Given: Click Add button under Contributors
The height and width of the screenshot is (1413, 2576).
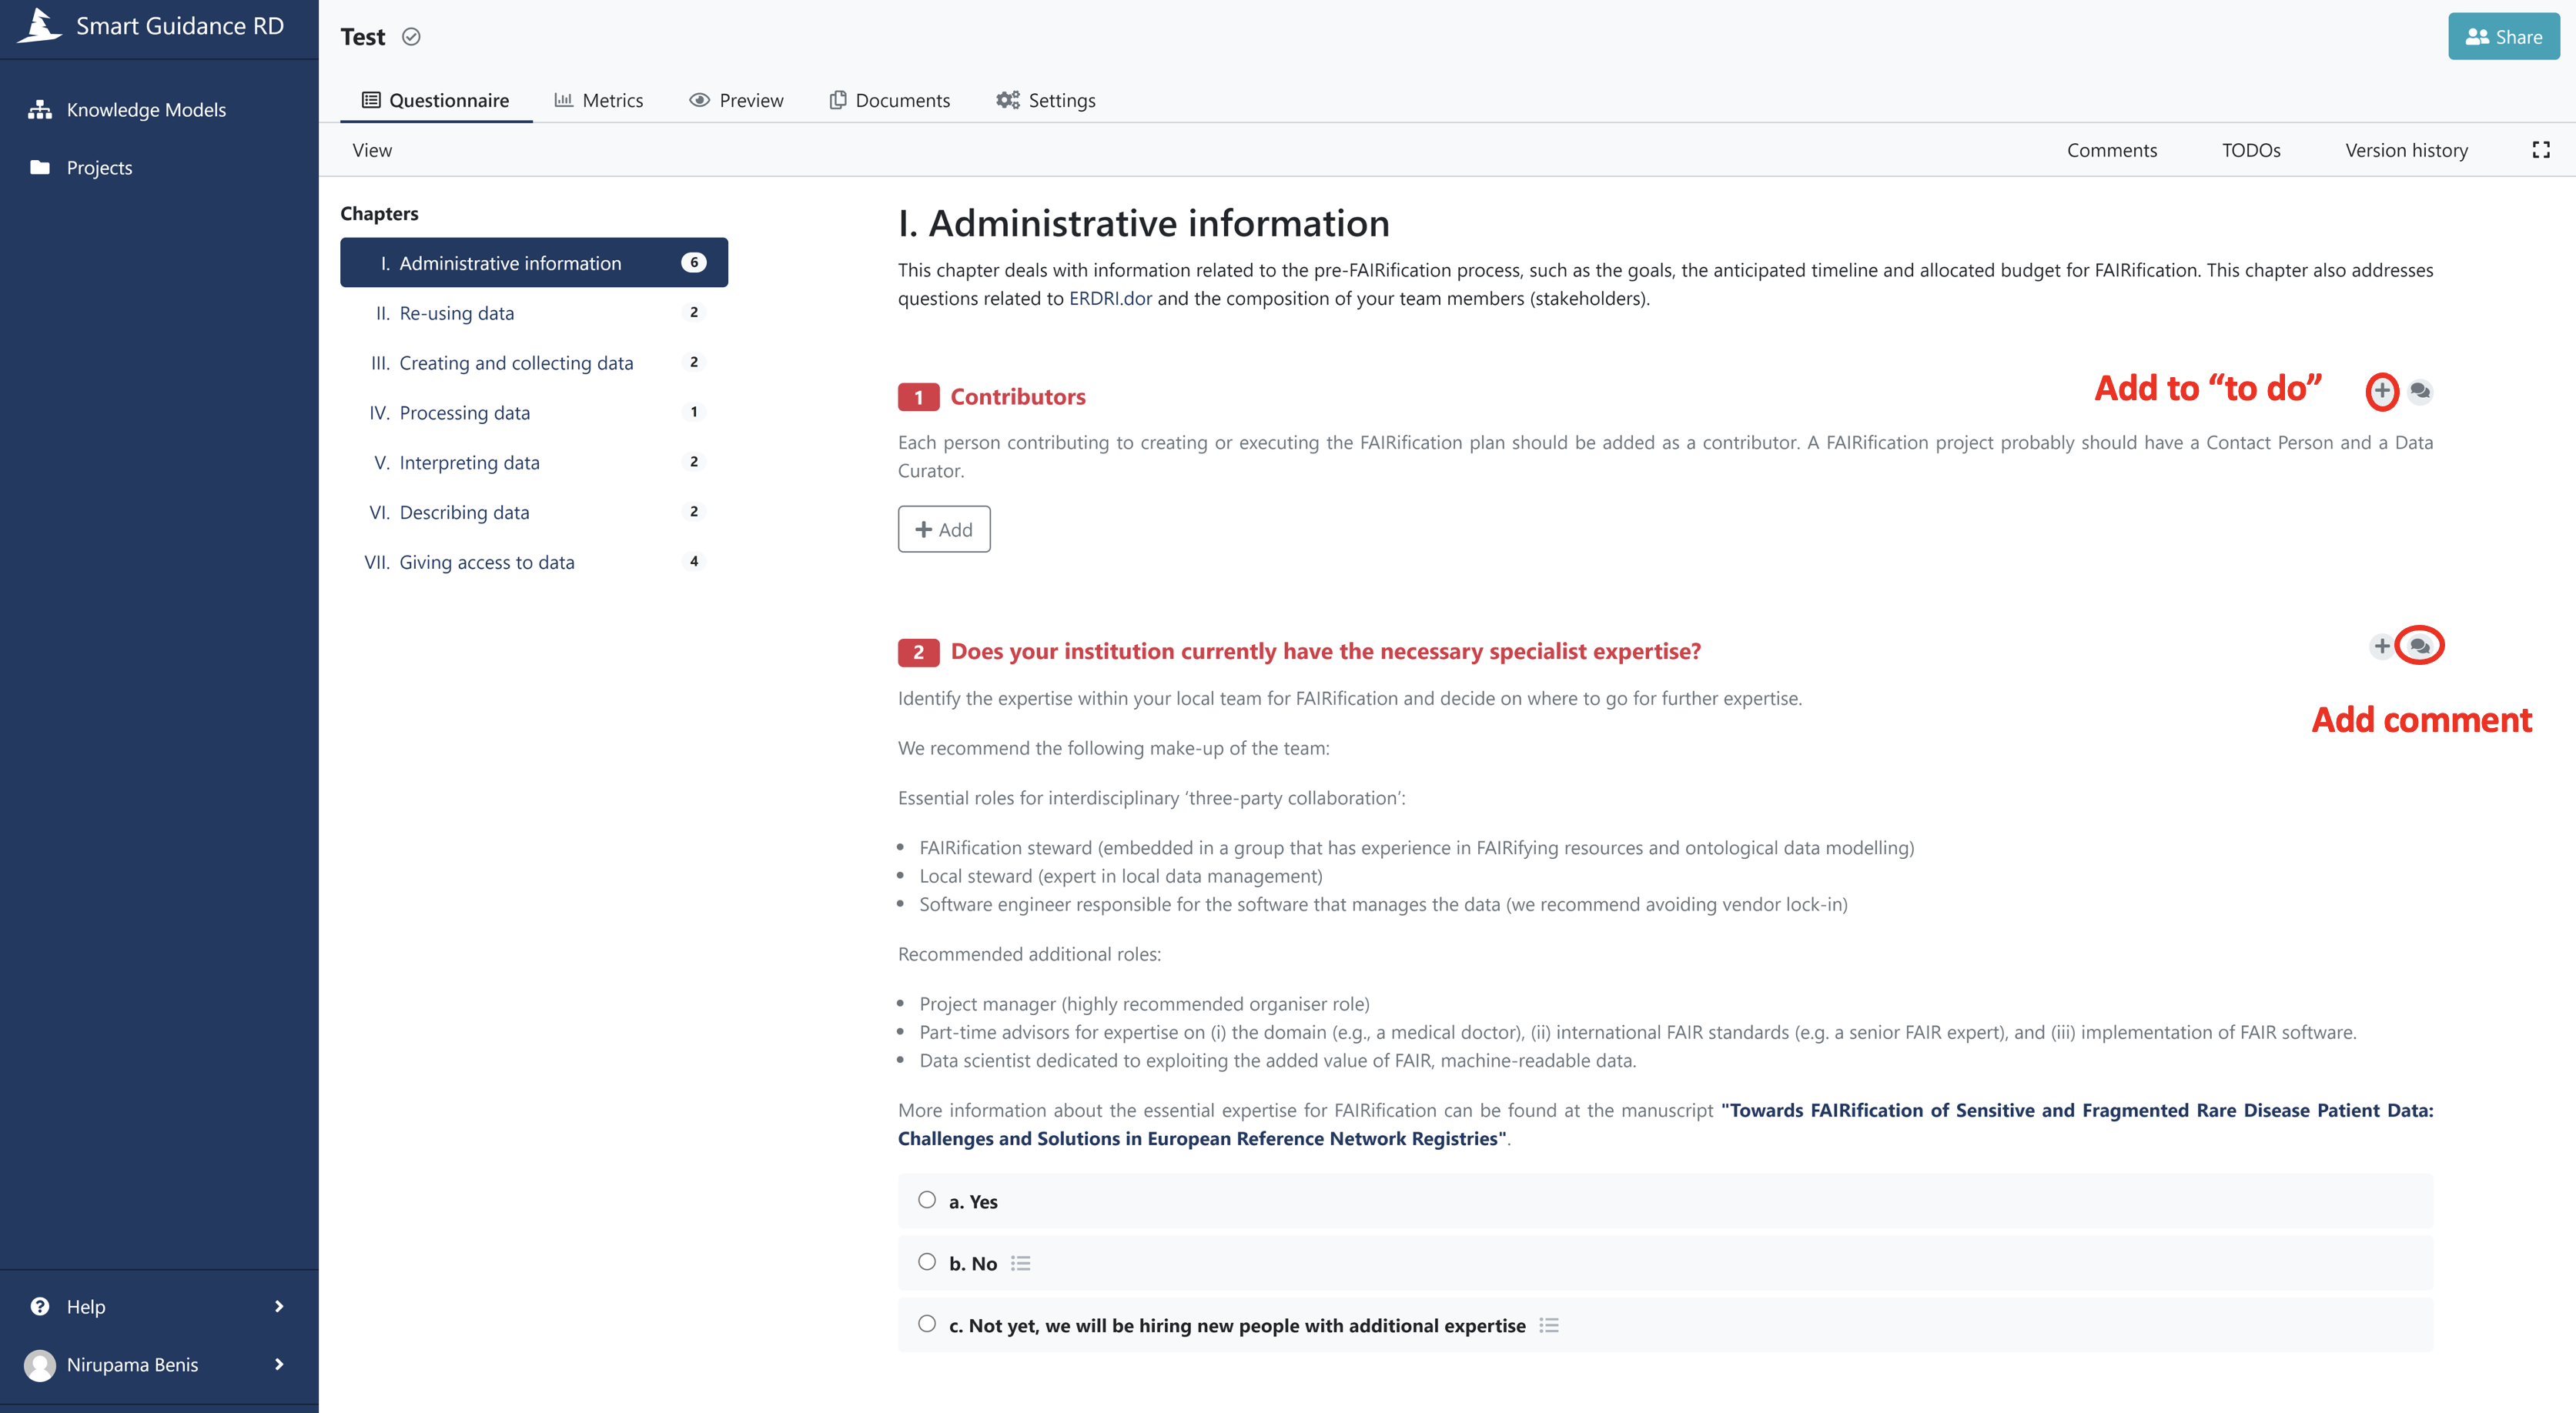Looking at the screenshot, I should (x=943, y=529).
